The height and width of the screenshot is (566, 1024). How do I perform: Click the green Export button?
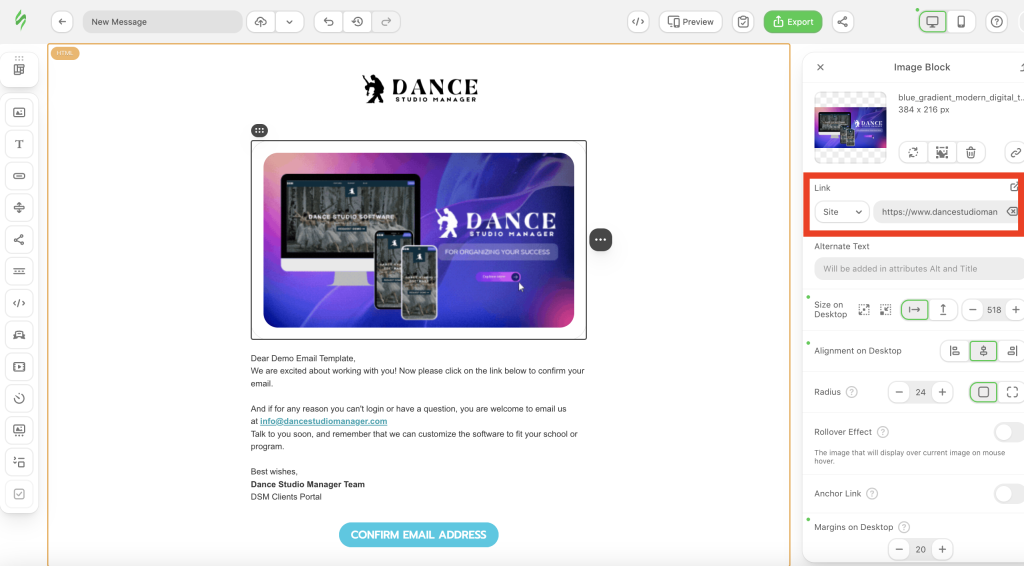[793, 22]
